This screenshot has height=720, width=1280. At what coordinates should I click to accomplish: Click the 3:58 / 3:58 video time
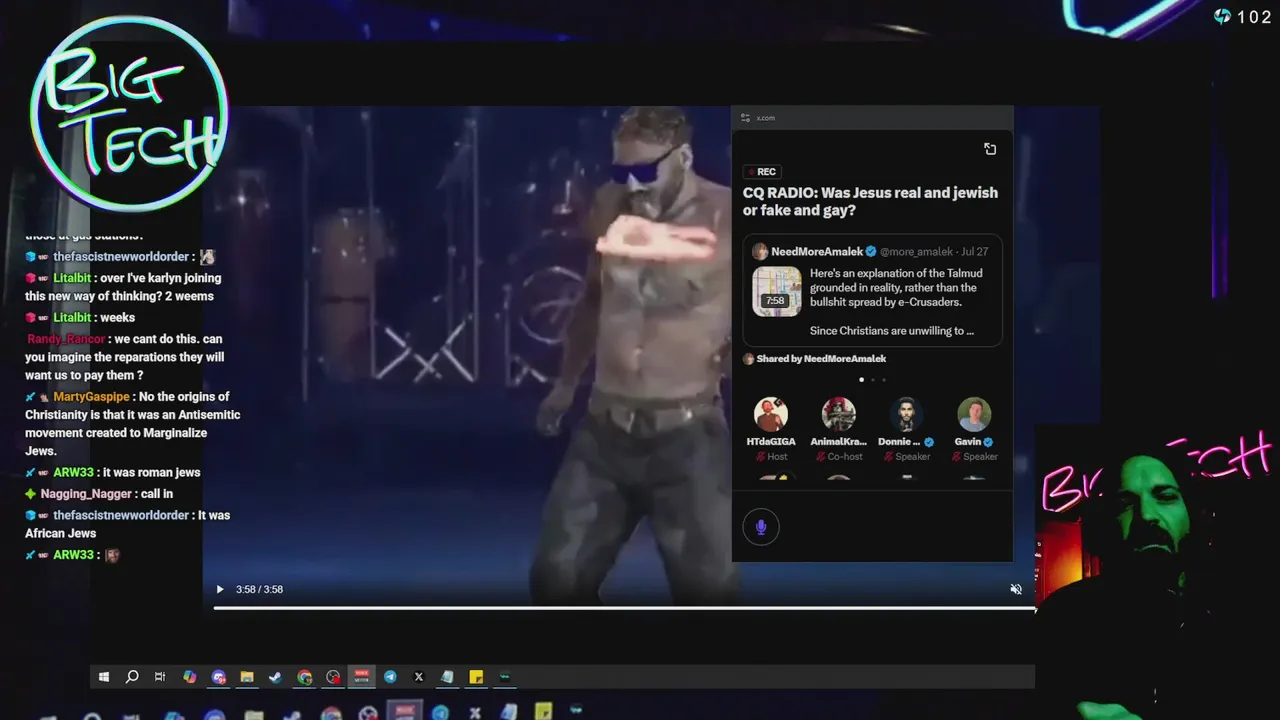point(259,590)
